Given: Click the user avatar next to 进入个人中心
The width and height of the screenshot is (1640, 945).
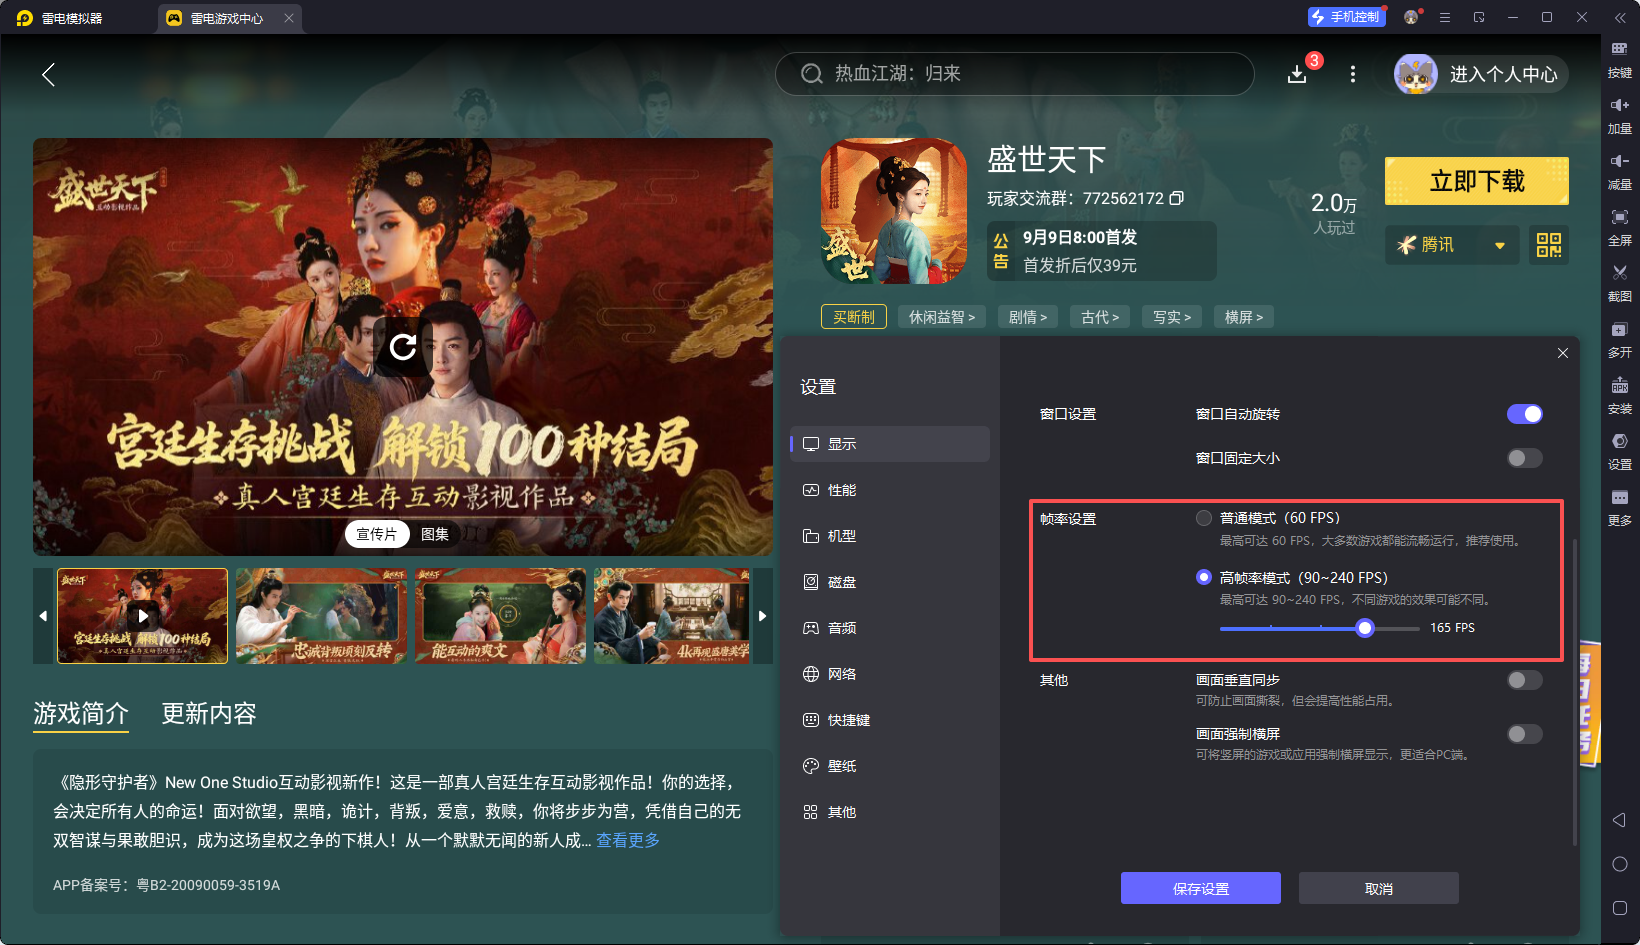Looking at the screenshot, I should coord(1416,74).
